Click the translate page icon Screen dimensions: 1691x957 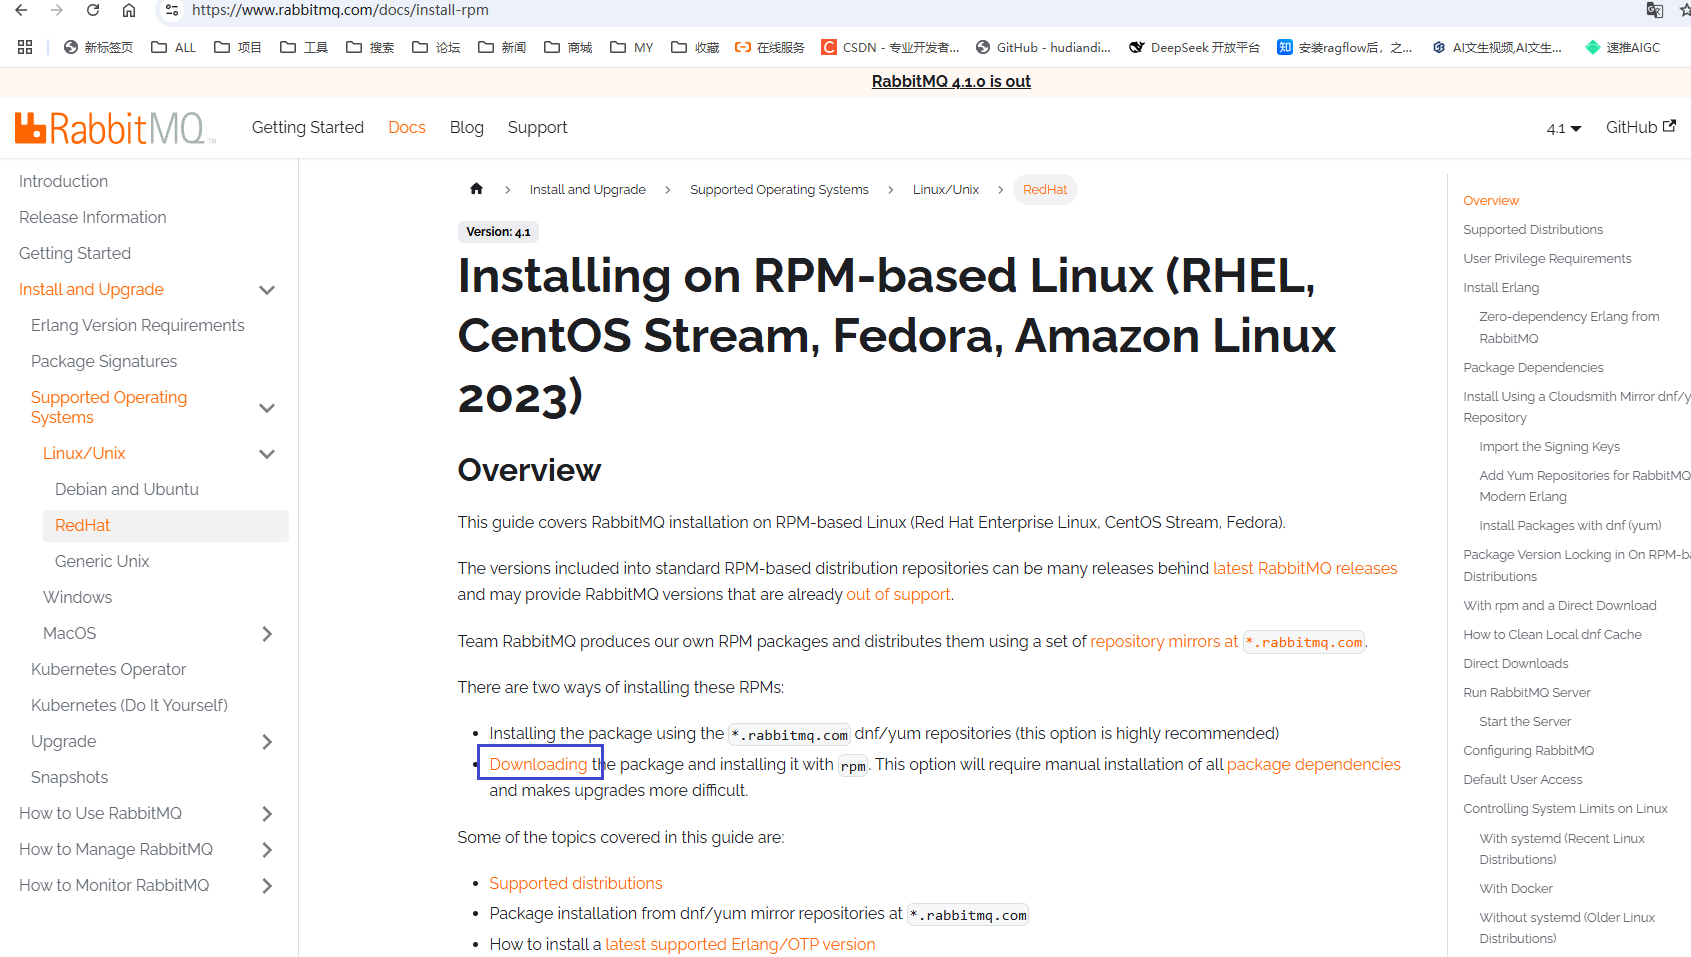pyautogui.click(x=1655, y=10)
